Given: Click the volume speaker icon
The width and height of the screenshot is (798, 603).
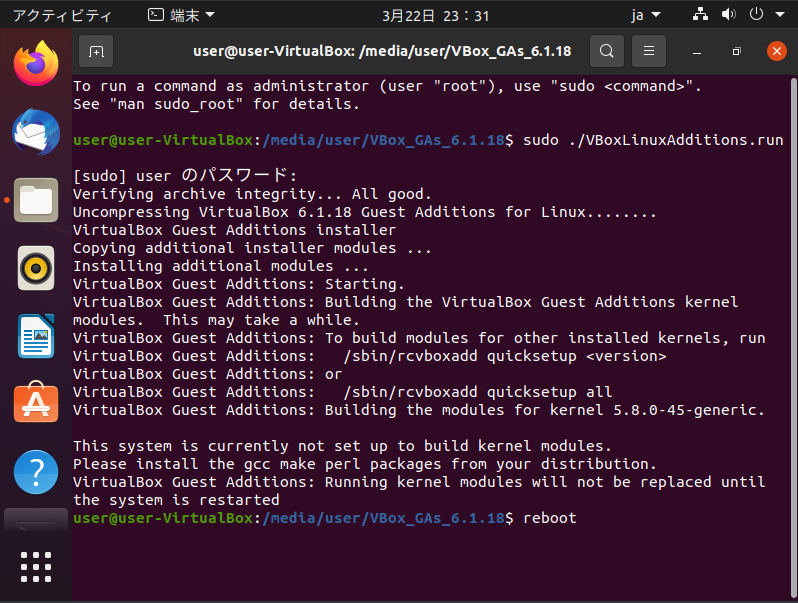Looking at the screenshot, I should [728, 14].
